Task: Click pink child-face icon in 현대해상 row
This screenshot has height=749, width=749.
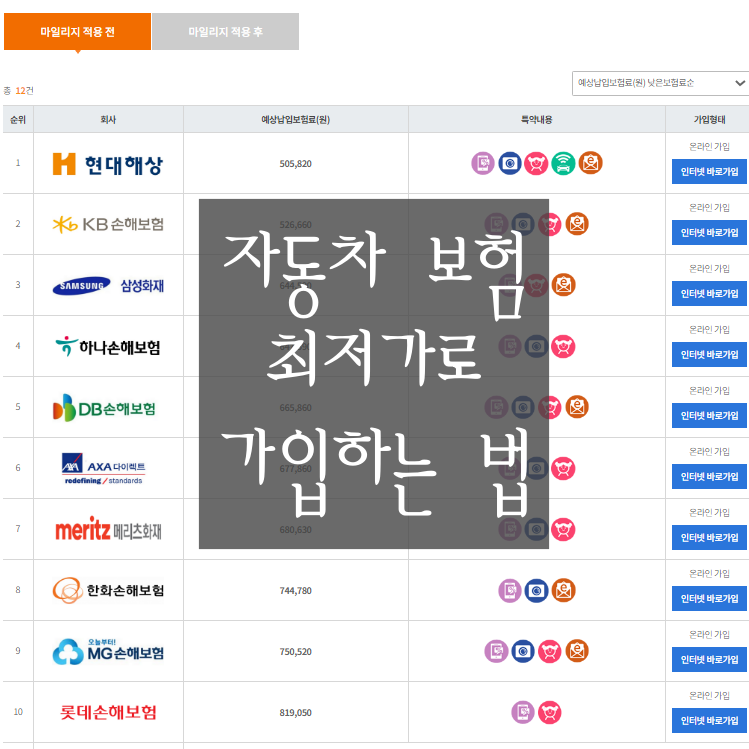Action: tap(536, 163)
